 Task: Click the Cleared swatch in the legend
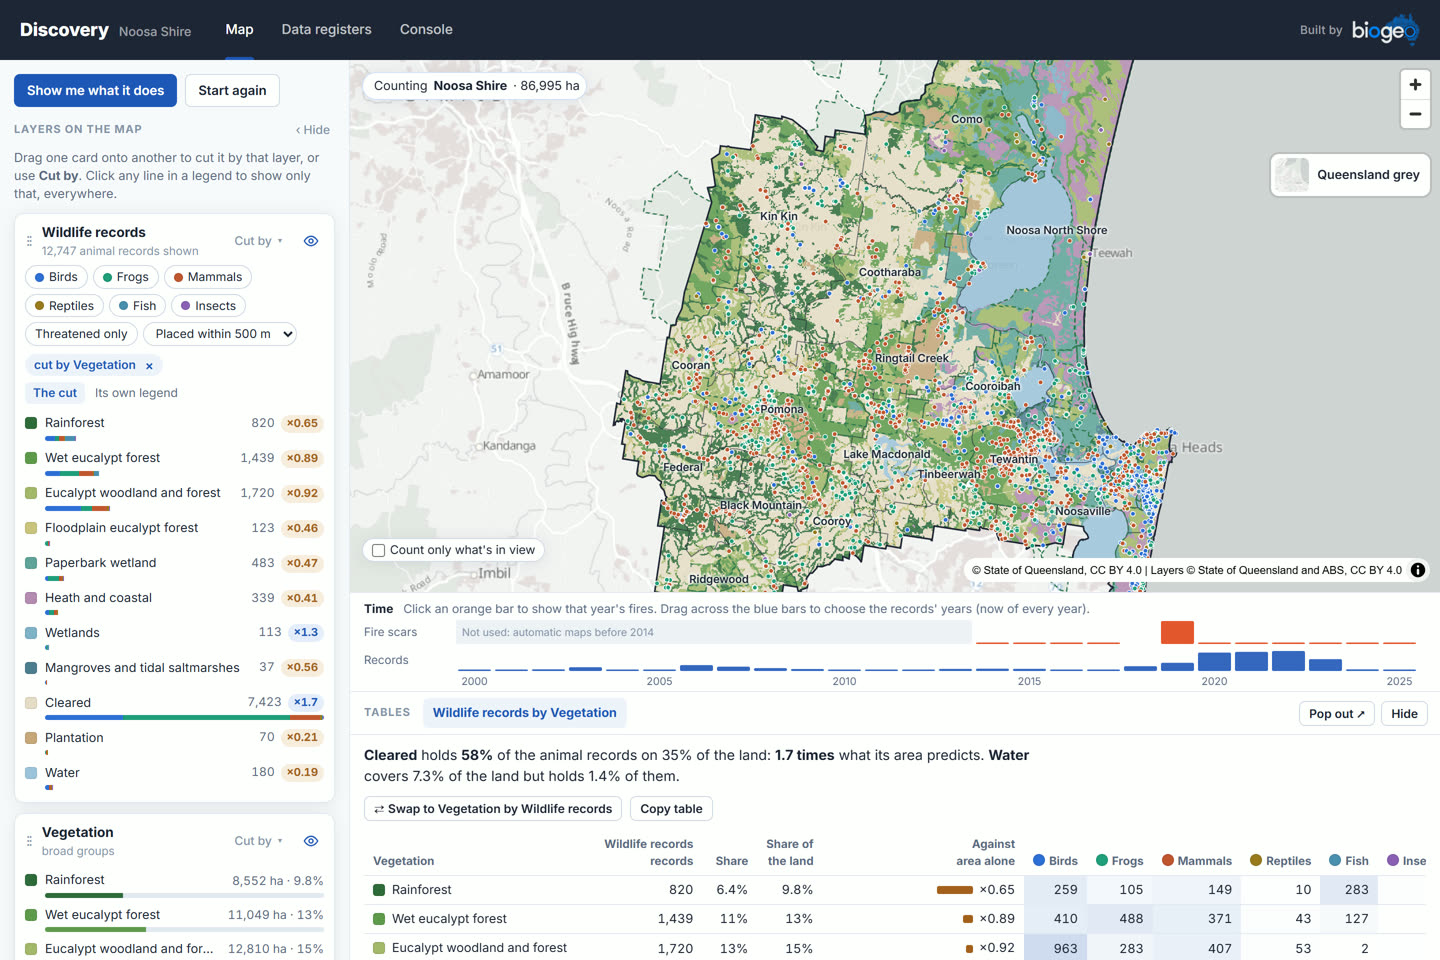coord(31,703)
